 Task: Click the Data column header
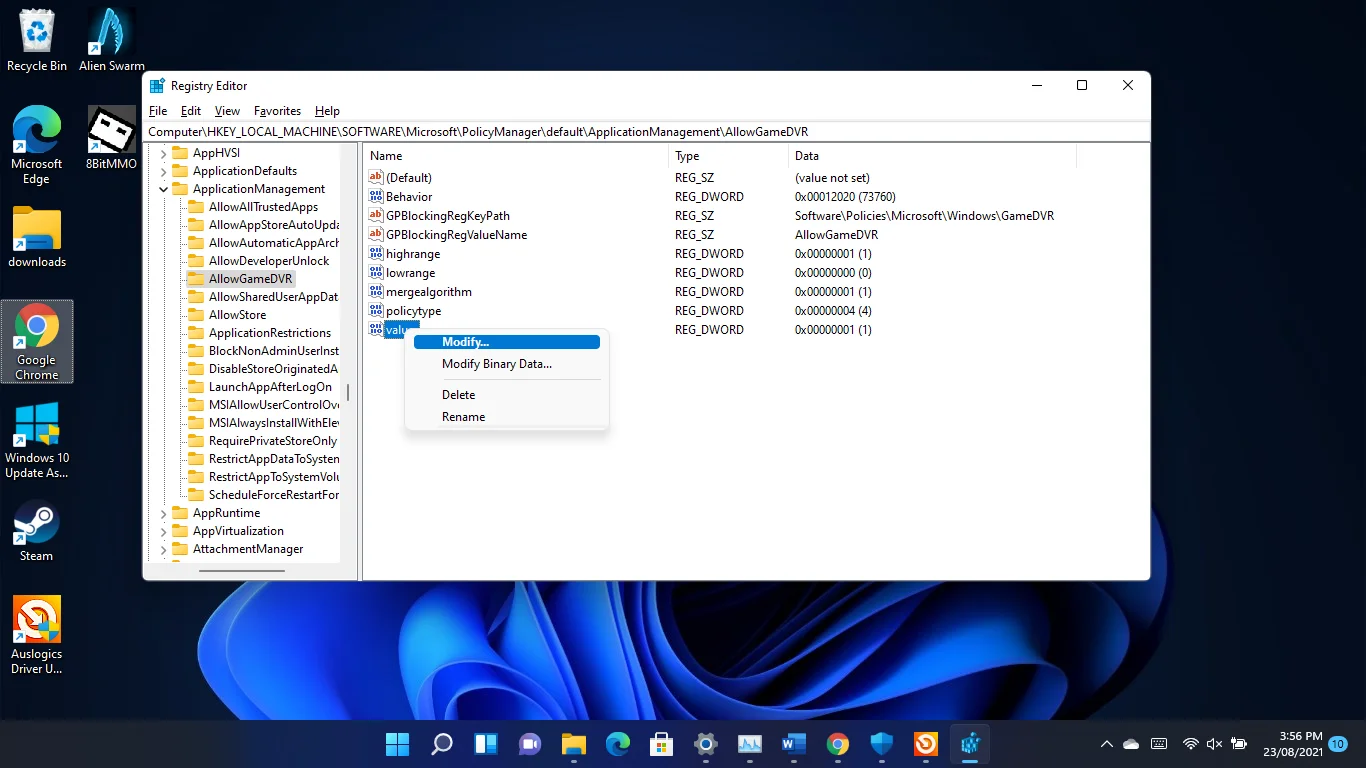coord(932,156)
